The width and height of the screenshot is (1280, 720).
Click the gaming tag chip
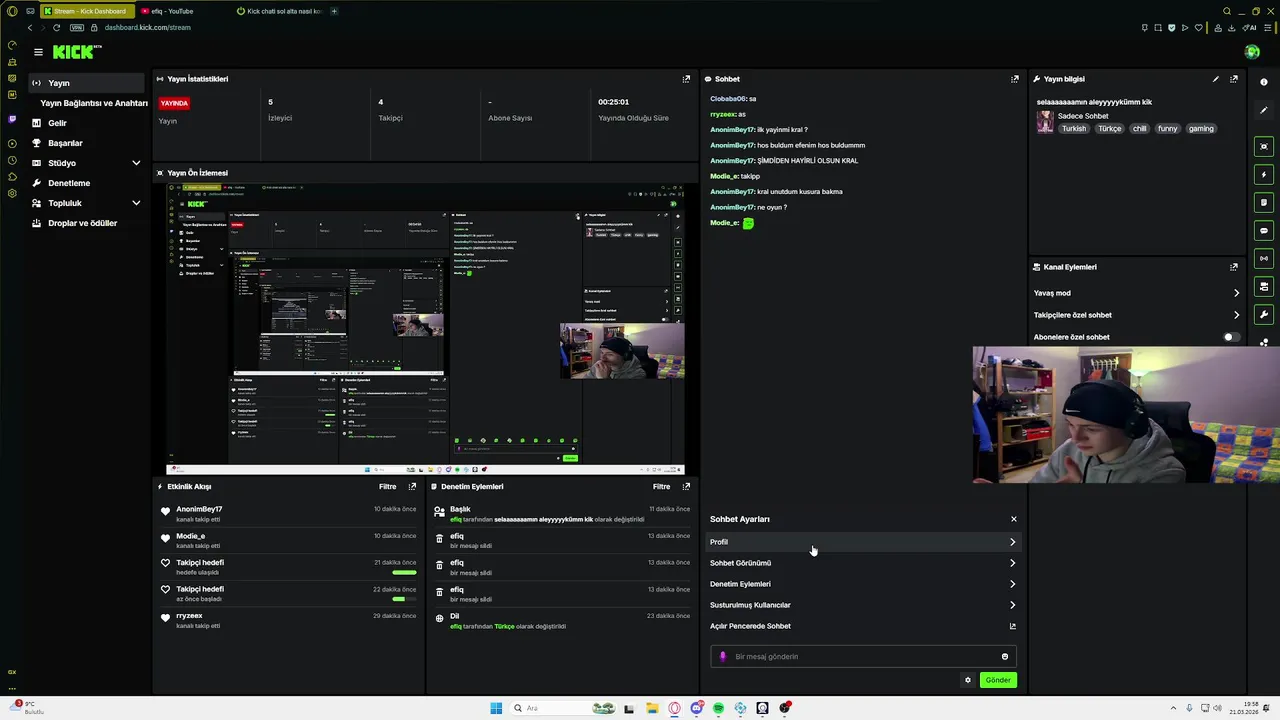click(x=1201, y=129)
